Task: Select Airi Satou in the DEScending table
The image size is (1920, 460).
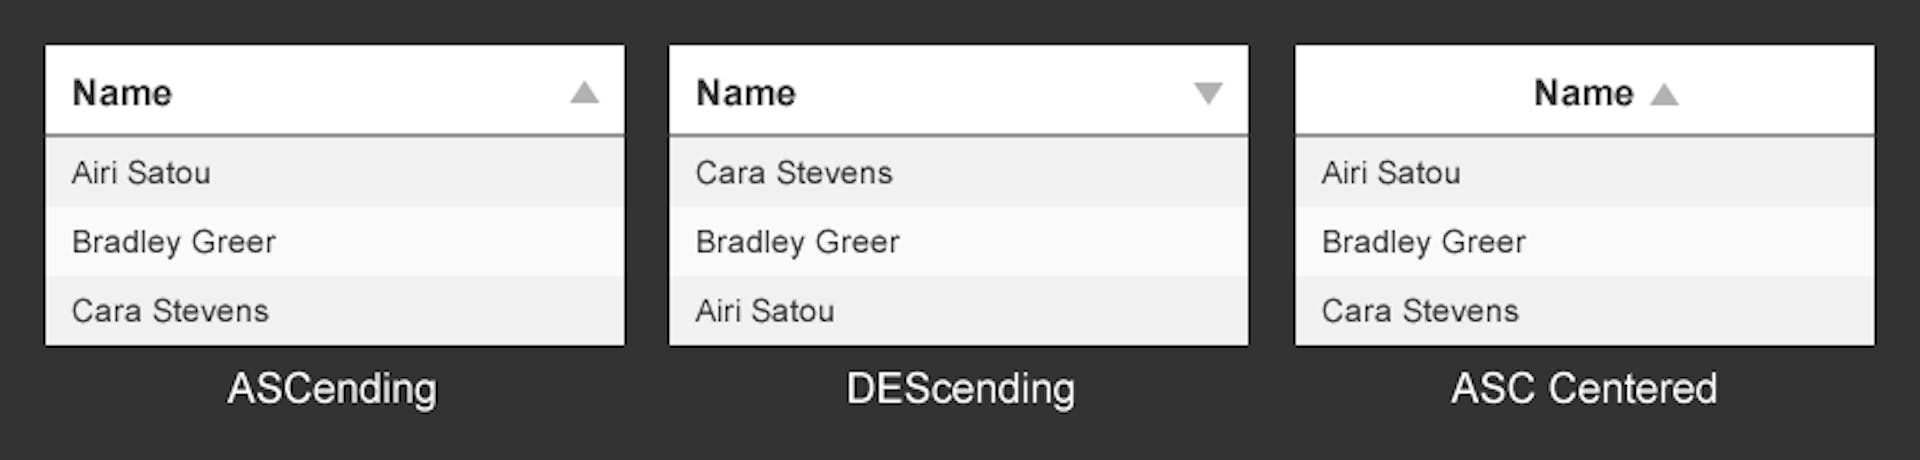Action: pos(765,311)
